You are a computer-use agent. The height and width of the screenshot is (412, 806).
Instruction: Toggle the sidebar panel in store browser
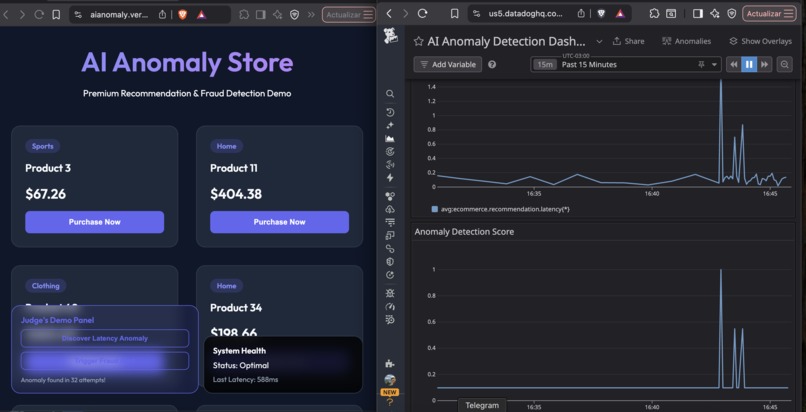click(261, 15)
